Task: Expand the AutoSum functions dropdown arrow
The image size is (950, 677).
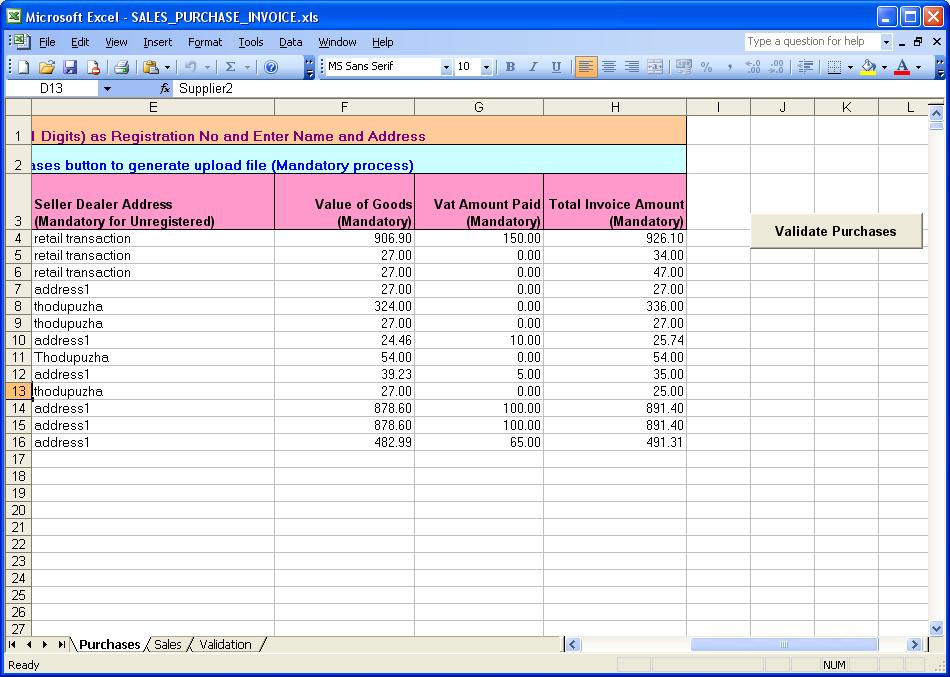Action: [x=247, y=67]
